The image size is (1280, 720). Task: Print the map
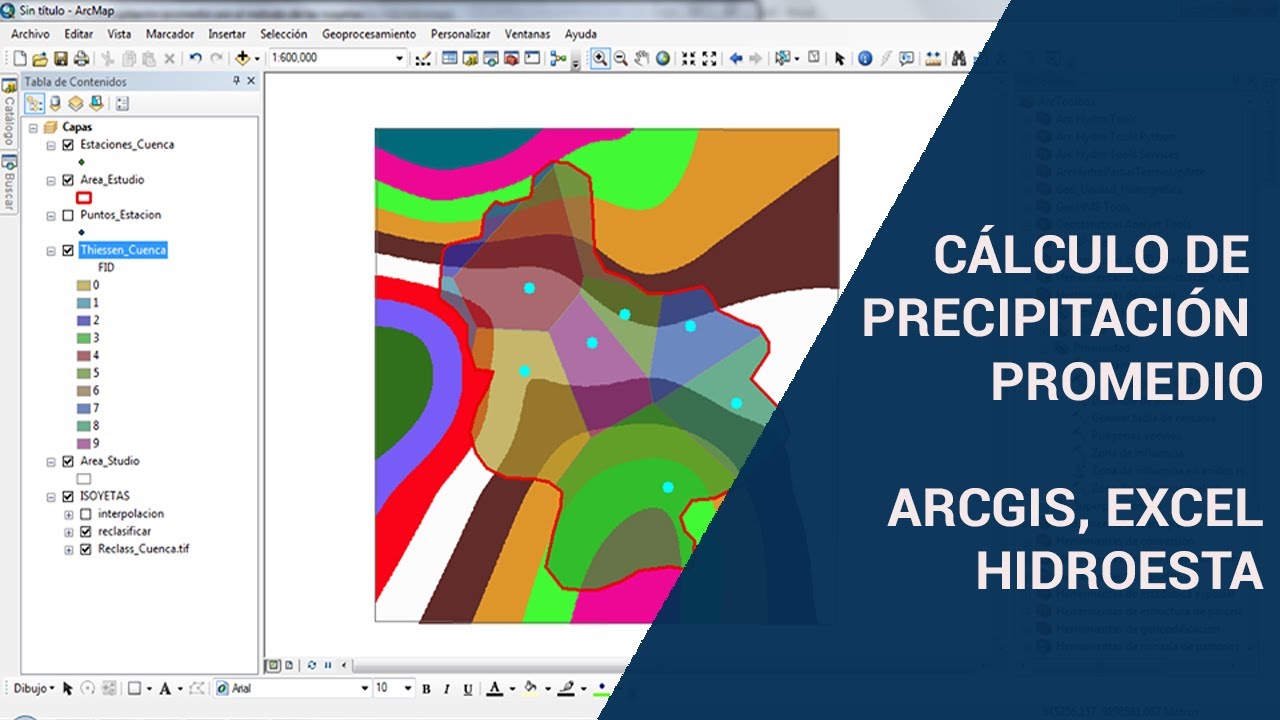click(x=81, y=59)
